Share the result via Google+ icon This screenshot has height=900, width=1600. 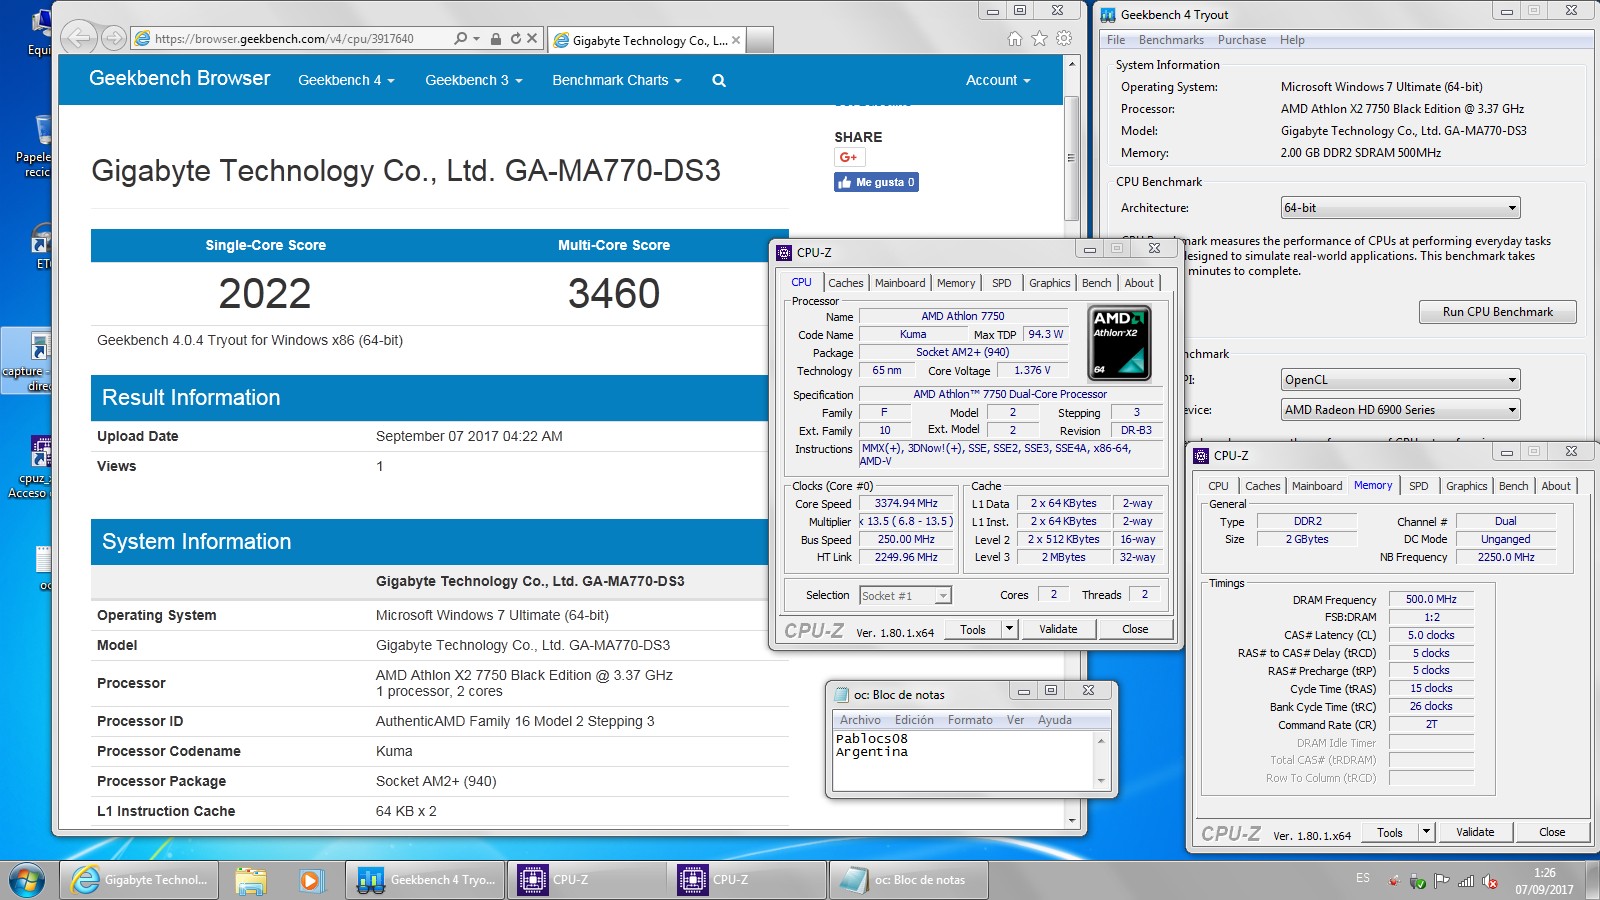pyautogui.click(x=849, y=157)
